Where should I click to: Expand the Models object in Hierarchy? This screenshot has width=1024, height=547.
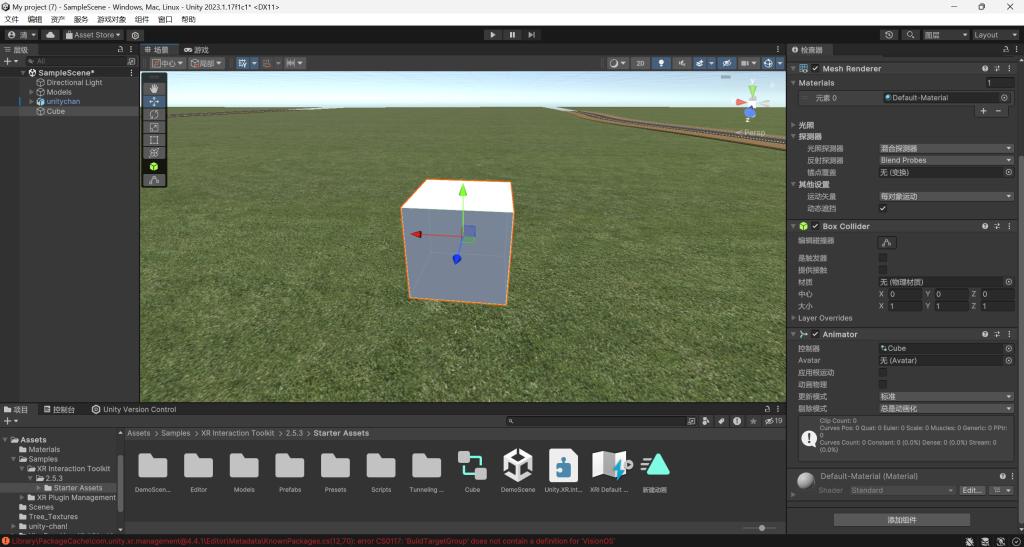(31, 92)
